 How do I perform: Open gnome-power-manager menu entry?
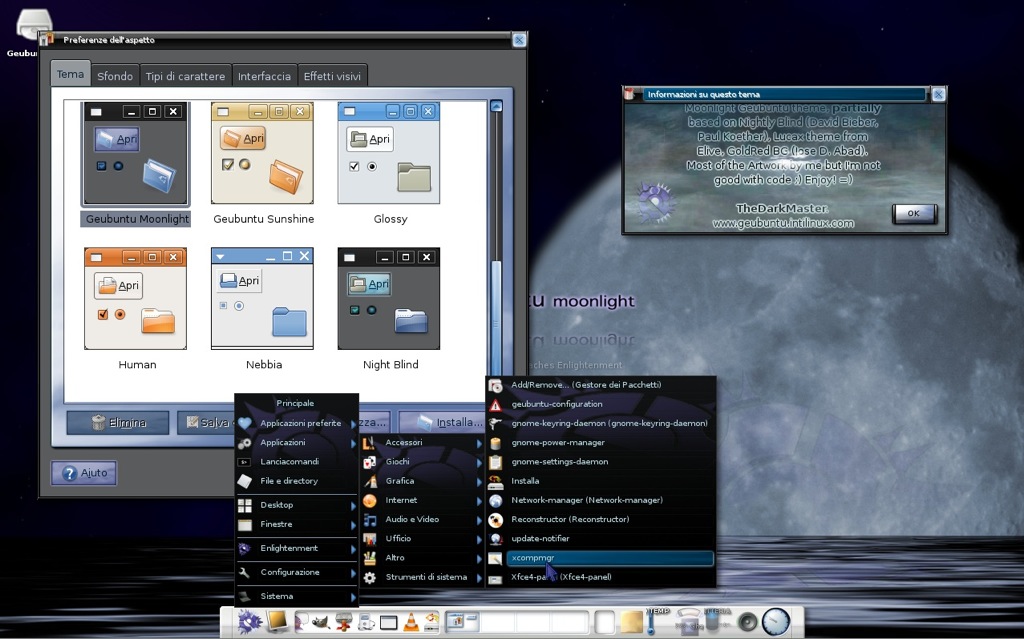(x=601, y=442)
